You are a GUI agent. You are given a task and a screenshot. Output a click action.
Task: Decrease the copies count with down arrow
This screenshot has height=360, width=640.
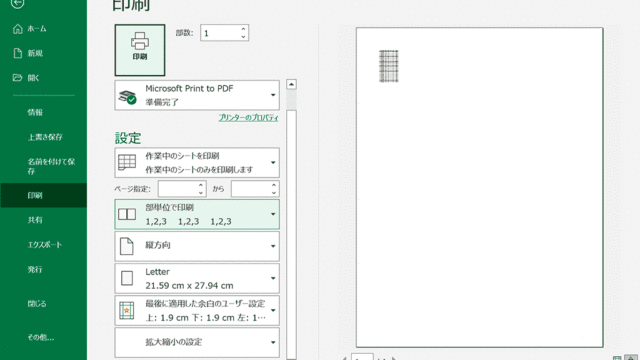coord(243,37)
